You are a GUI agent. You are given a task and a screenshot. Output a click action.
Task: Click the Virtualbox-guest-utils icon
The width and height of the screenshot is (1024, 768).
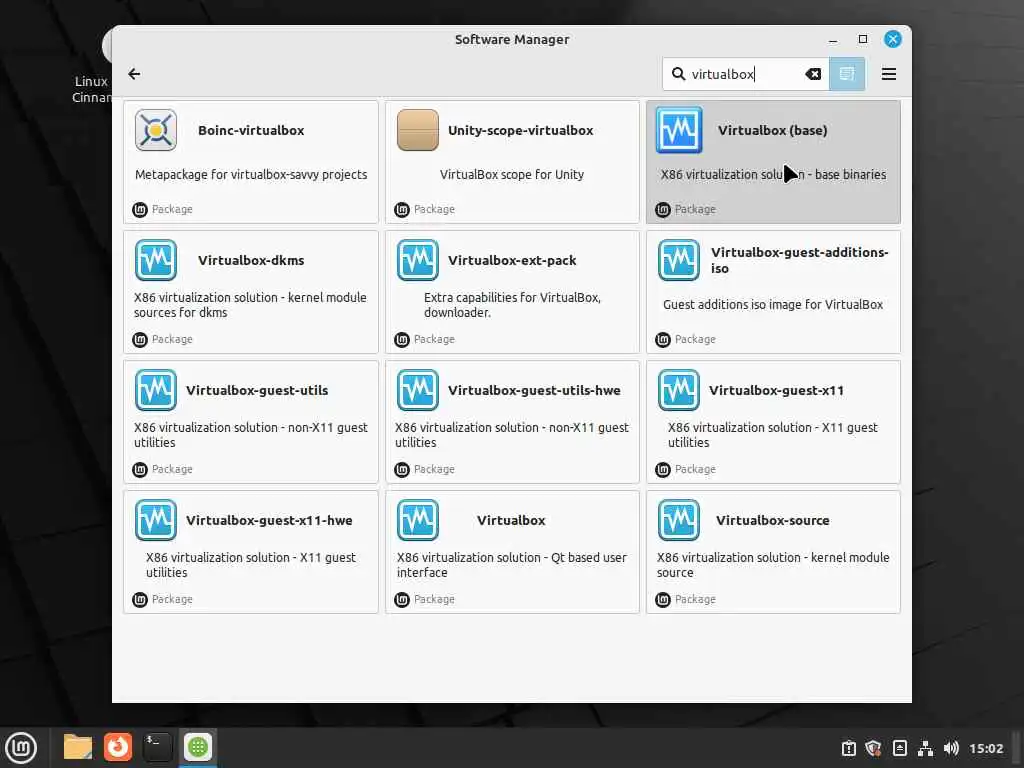(155, 390)
